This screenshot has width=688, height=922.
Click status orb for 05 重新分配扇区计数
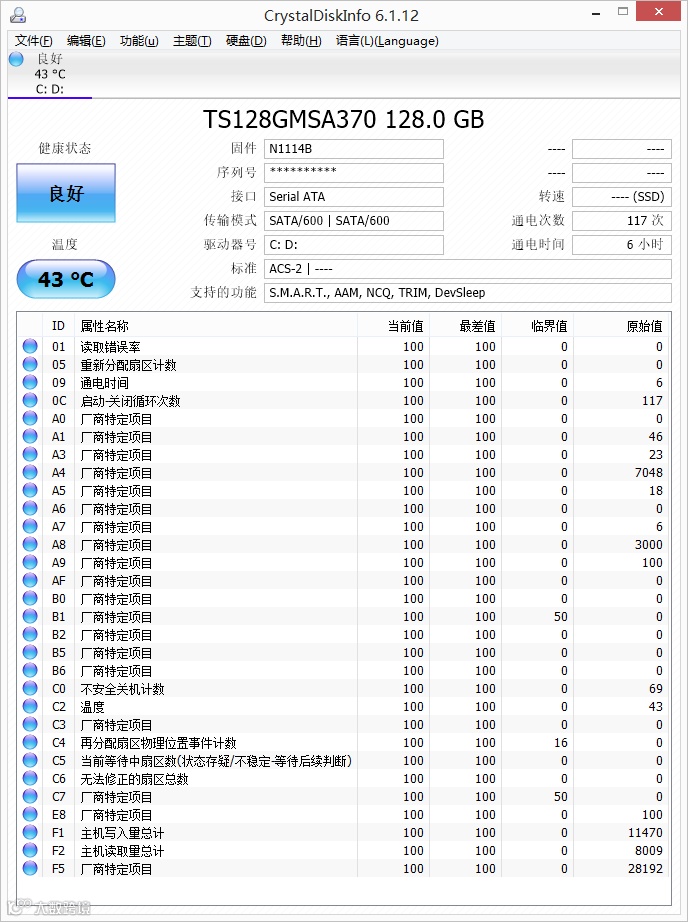point(30,365)
